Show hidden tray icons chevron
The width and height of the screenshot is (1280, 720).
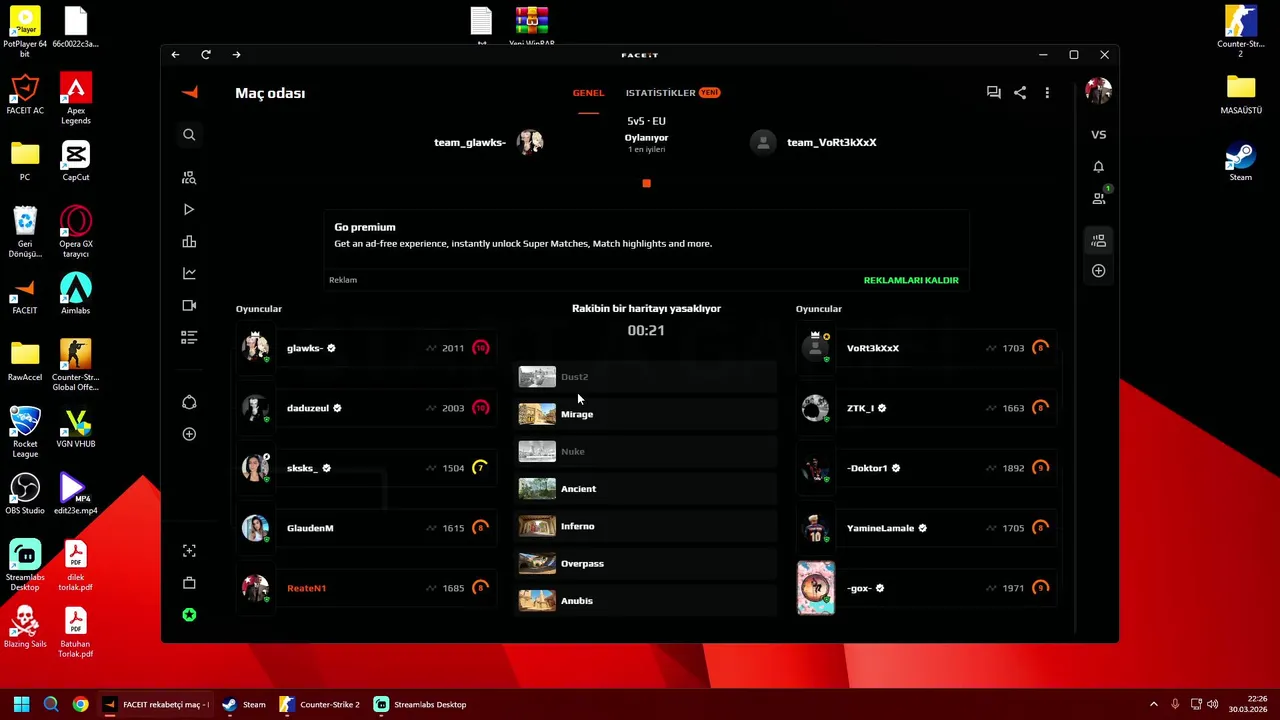coord(1153,704)
